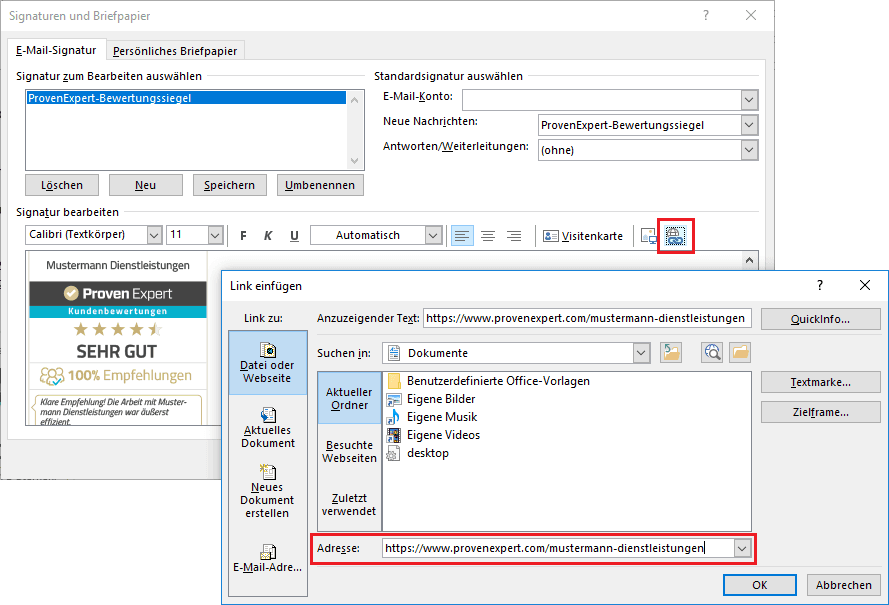Screen dimensions: 889x605
Task: Open the Calibri font name dropdown
Action: pyautogui.click(x=154, y=235)
